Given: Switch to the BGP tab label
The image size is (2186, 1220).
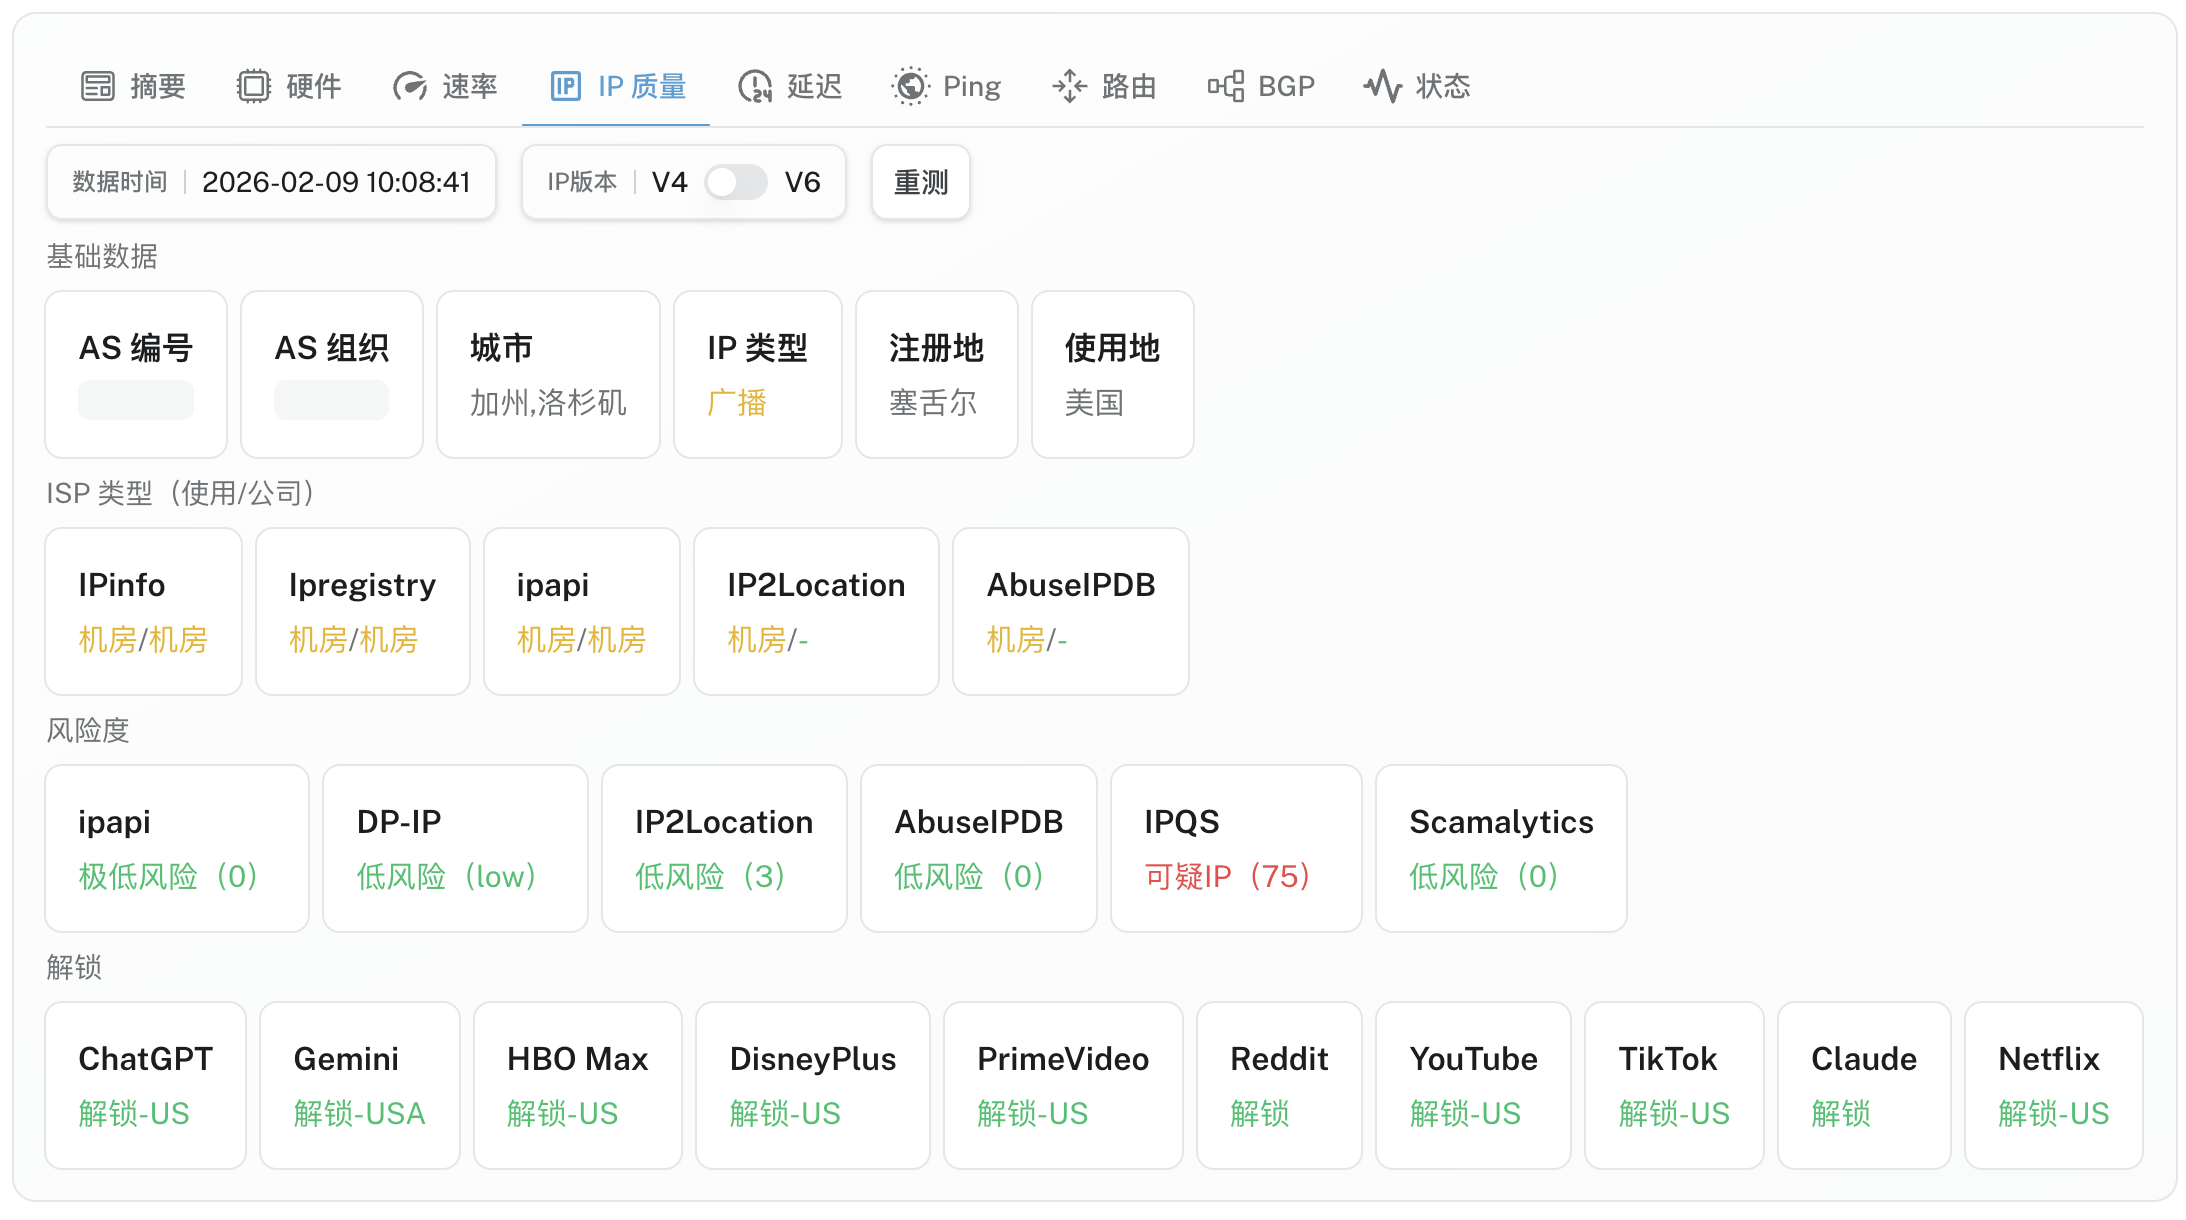Looking at the screenshot, I should (x=1286, y=86).
